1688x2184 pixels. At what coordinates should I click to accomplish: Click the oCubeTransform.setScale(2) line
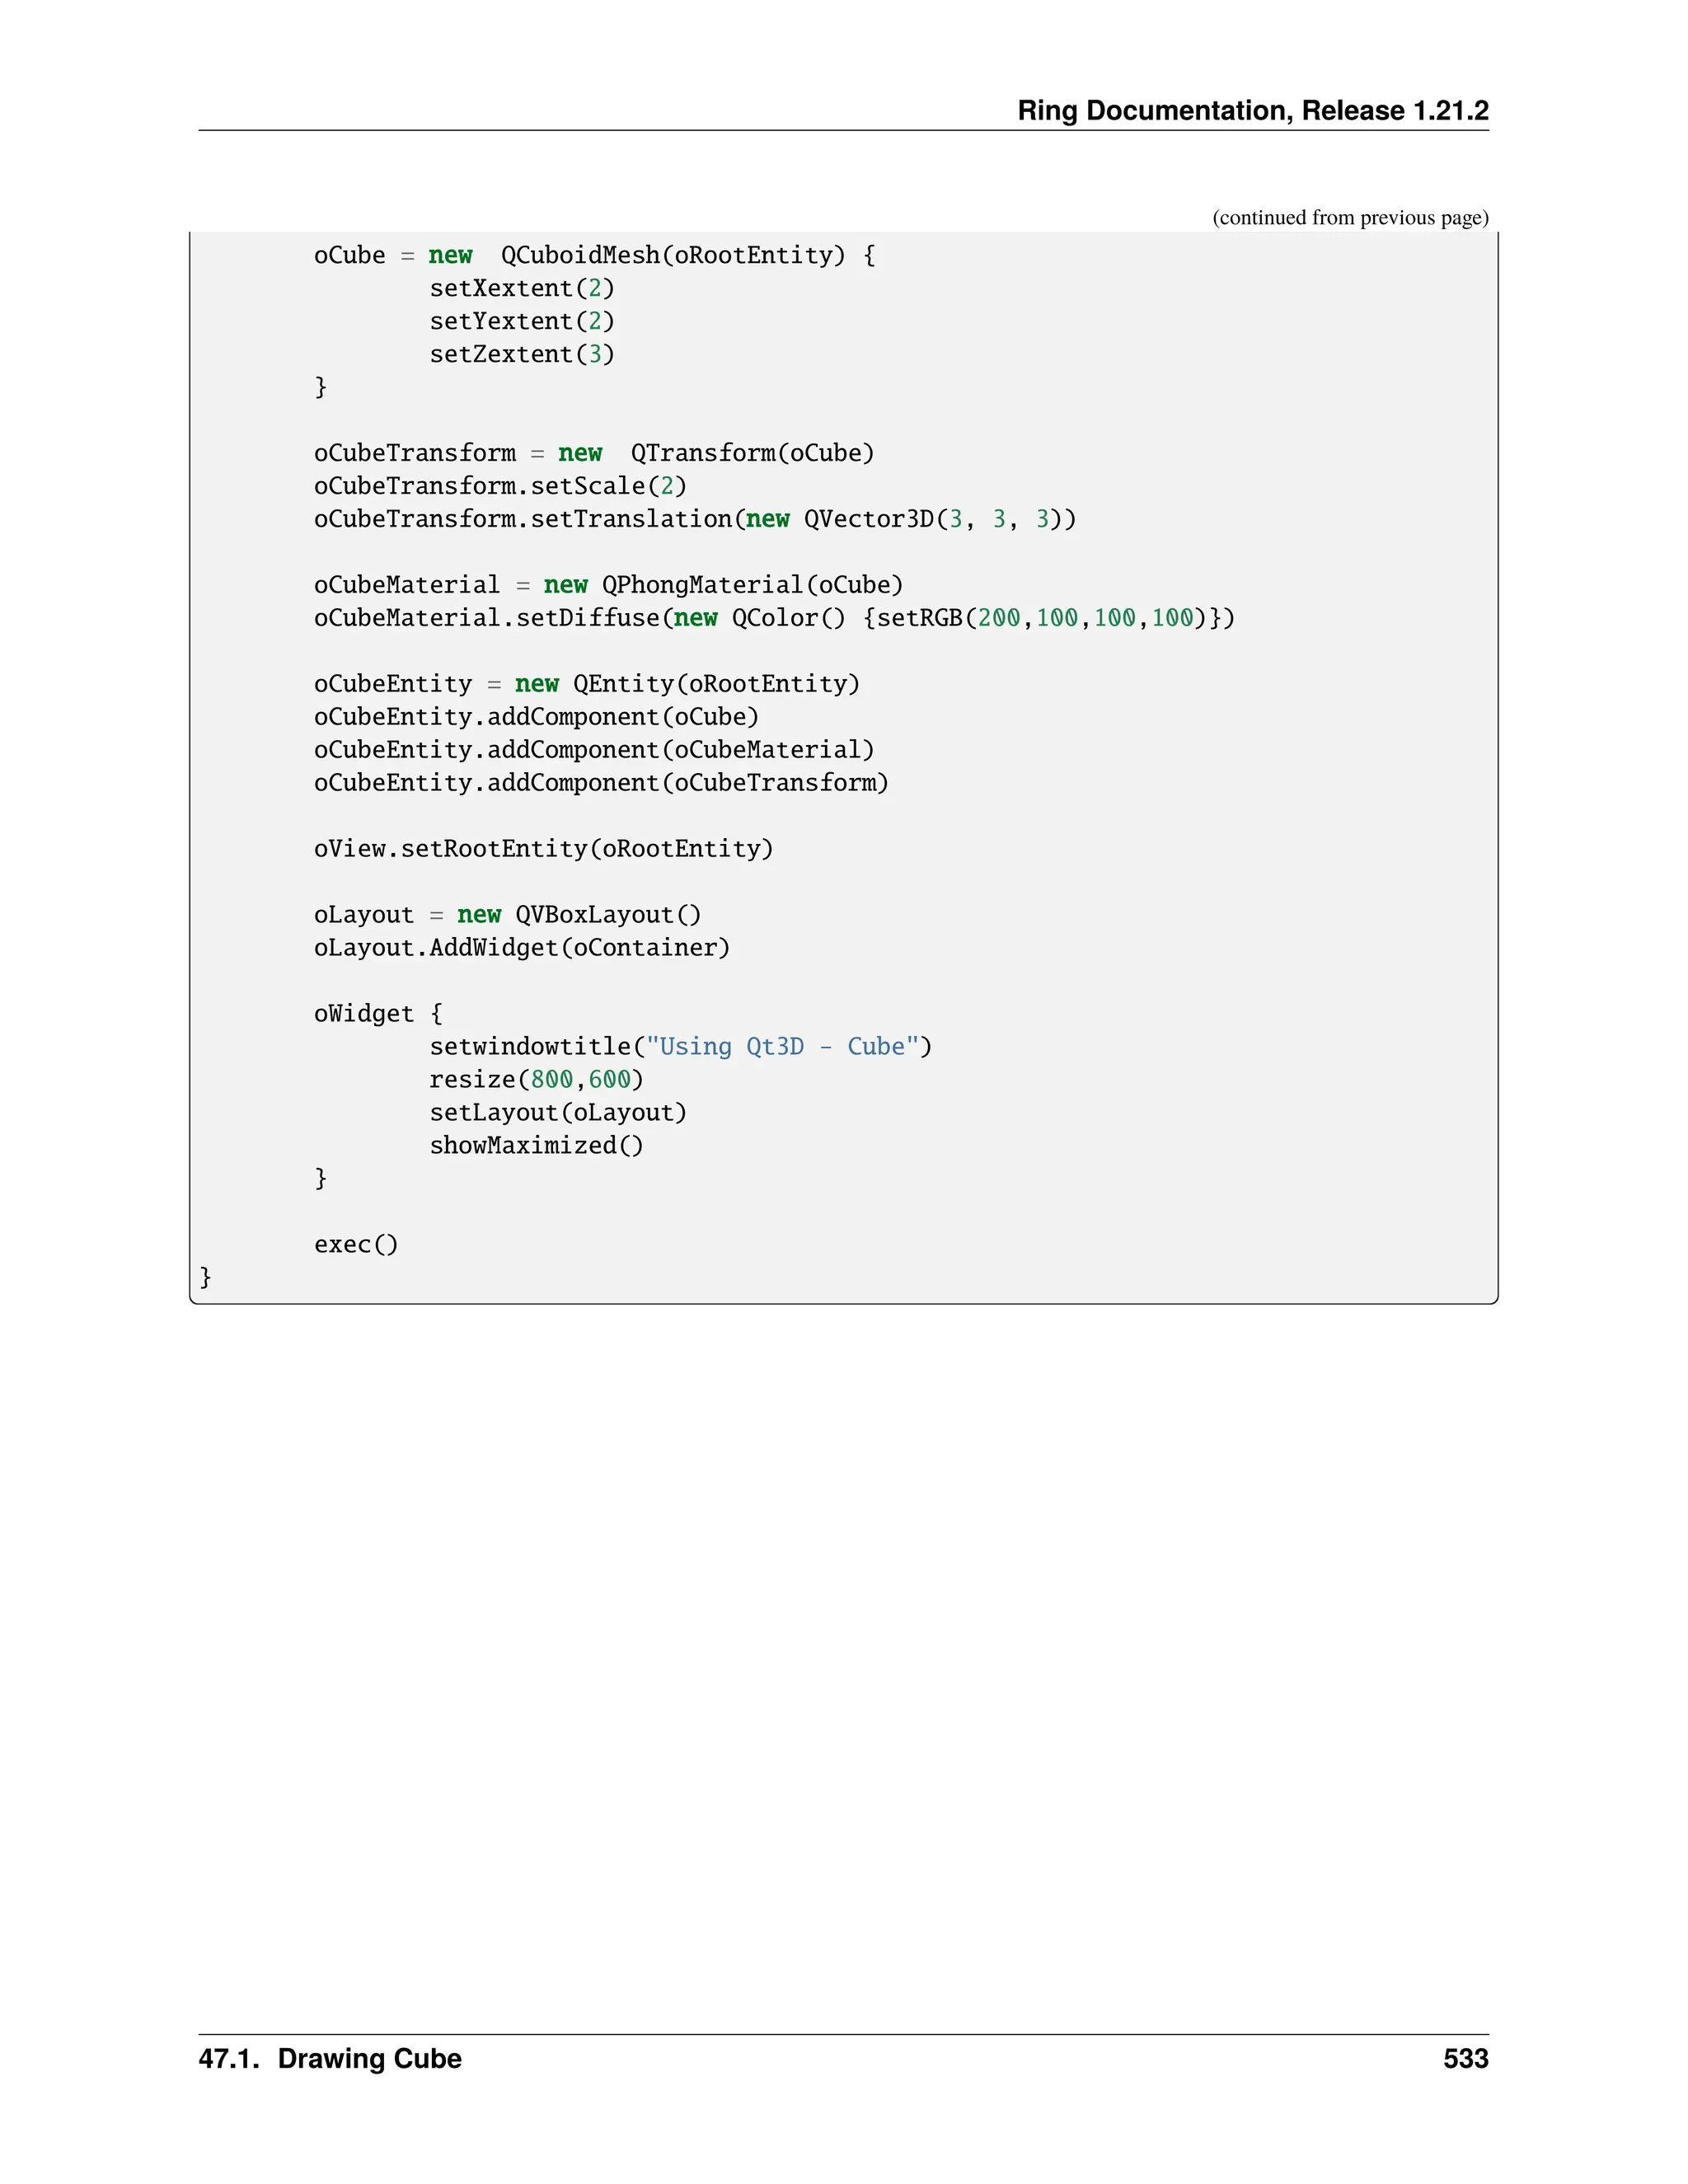point(500,486)
